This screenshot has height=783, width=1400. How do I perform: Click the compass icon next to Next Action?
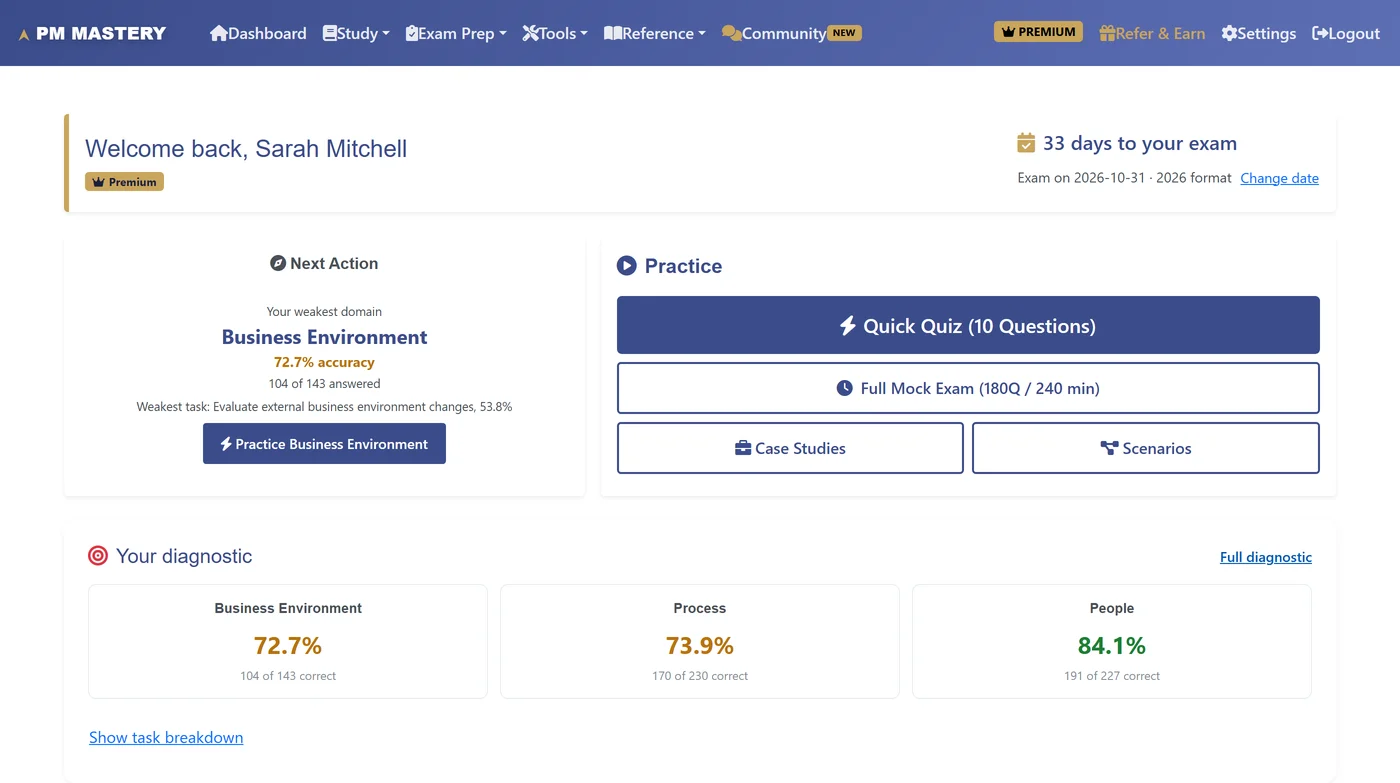[278, 263]
